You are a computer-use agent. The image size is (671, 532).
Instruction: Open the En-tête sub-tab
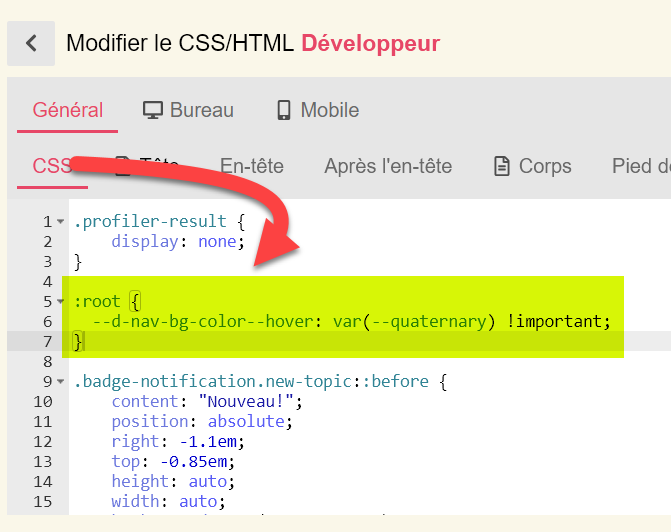[252, 166]
